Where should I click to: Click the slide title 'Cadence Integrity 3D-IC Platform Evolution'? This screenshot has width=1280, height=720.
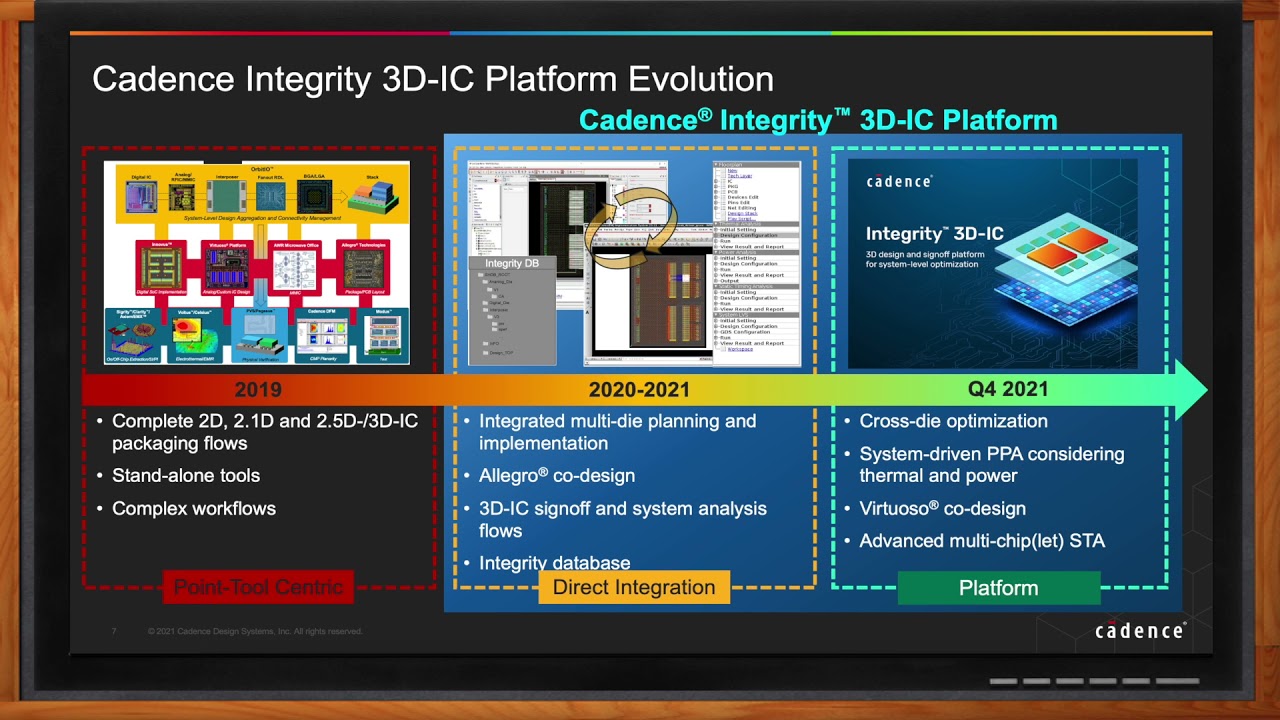433,79
